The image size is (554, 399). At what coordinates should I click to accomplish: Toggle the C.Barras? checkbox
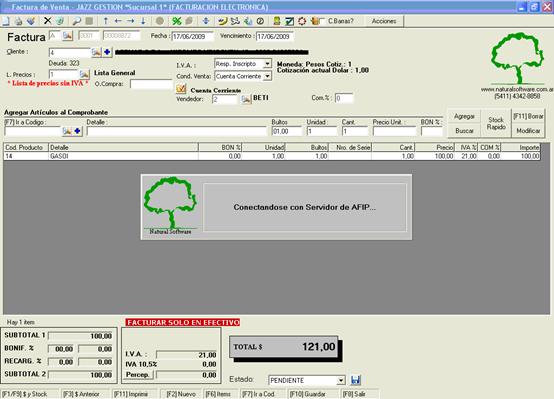coord(322,21)
